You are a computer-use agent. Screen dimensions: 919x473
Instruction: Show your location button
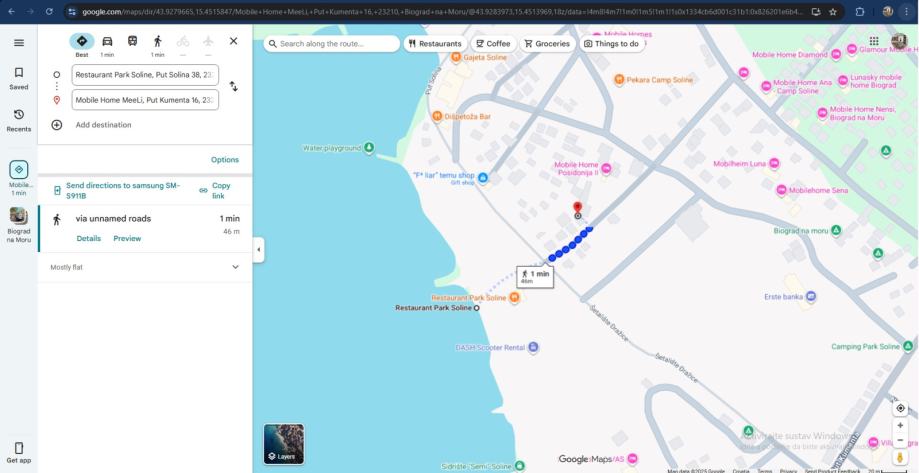click(x=901, y=408)
